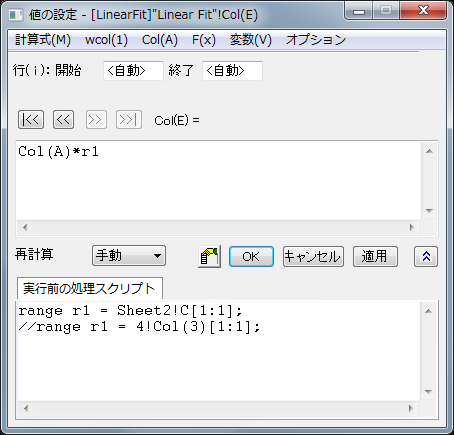The image size is (454, 435).
Task: Confirm with the OK button
Action: [251, 257]
